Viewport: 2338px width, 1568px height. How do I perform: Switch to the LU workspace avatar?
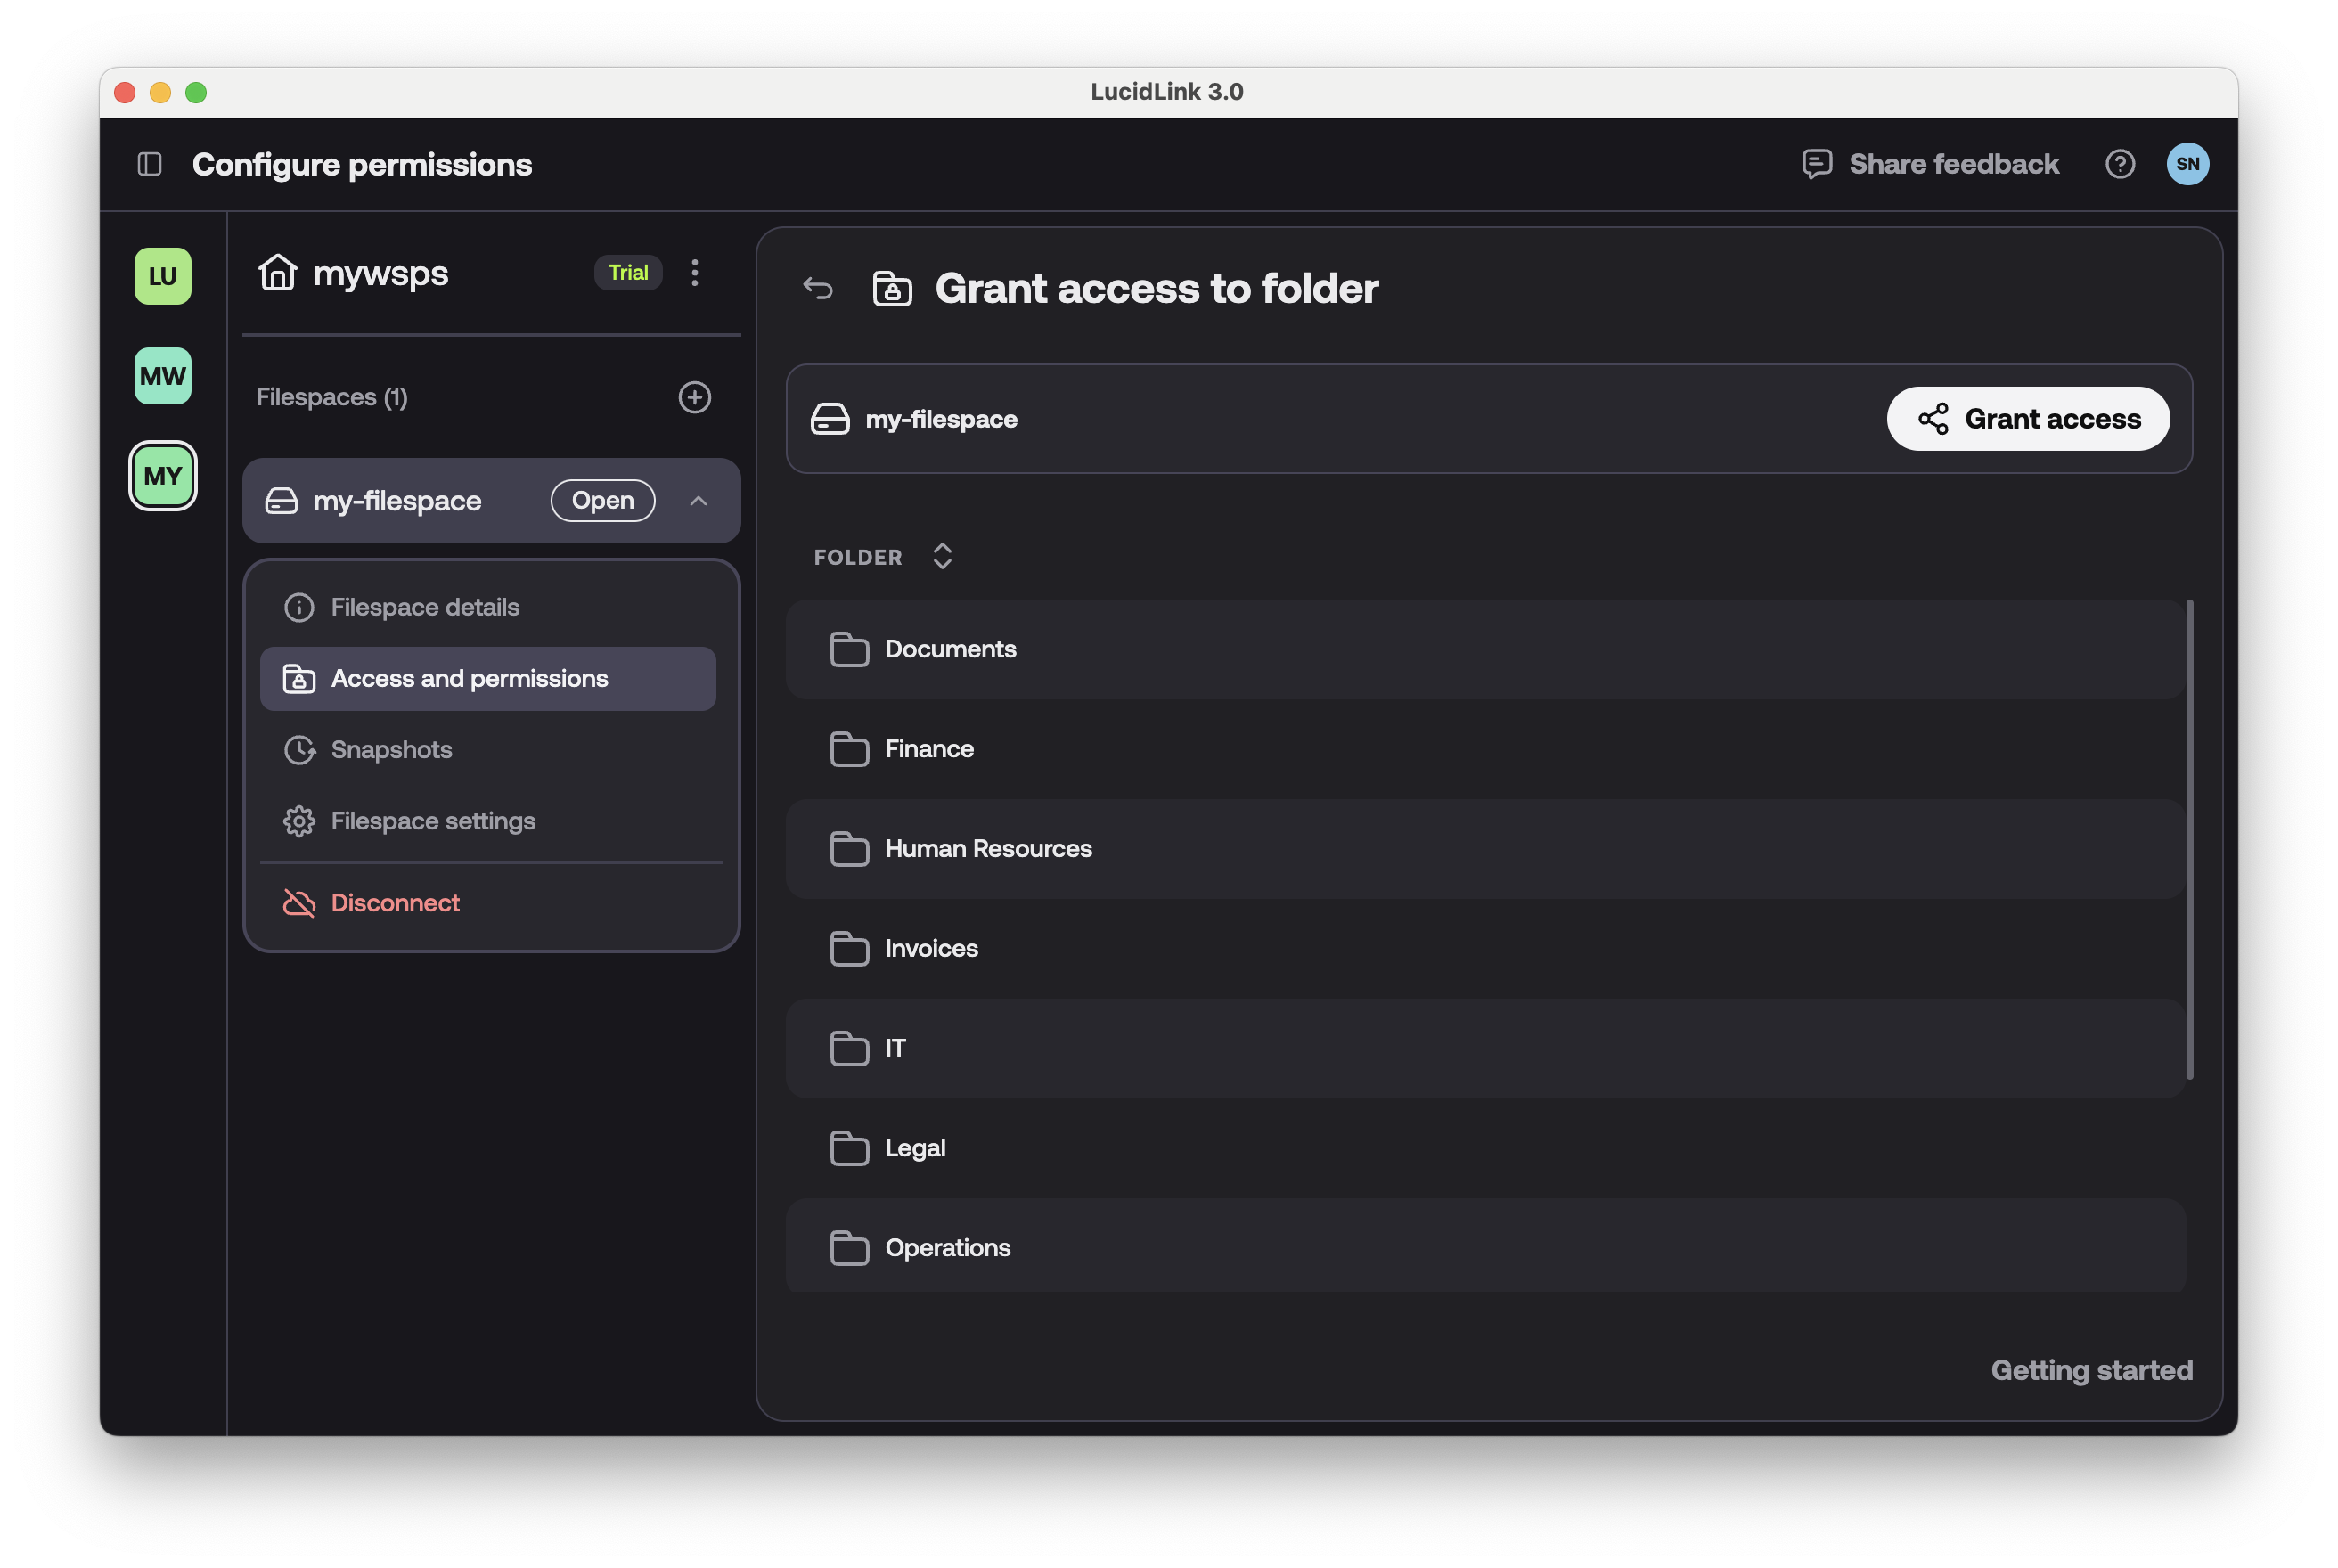[x=163, y=276]
